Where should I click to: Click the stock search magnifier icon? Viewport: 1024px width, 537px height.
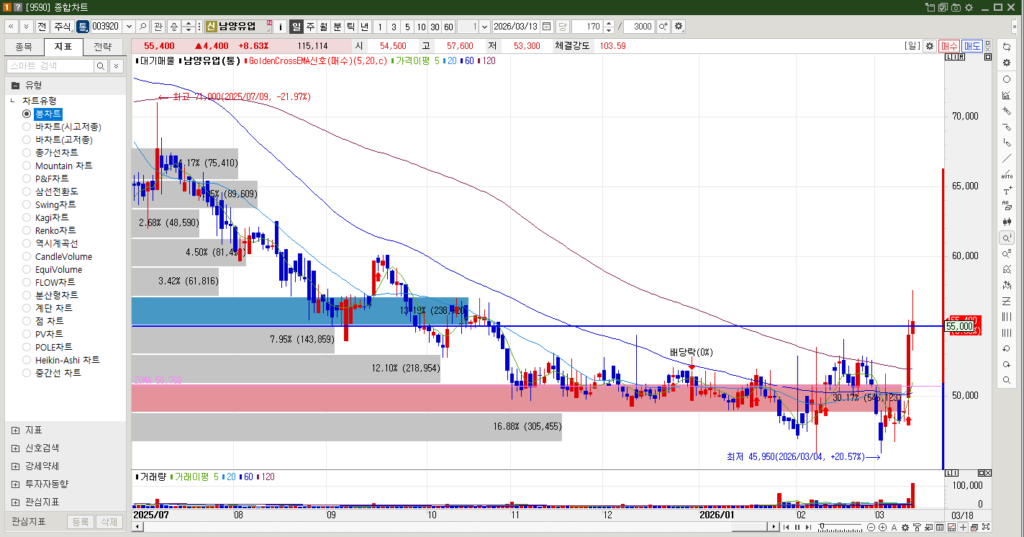pos(143,26)
